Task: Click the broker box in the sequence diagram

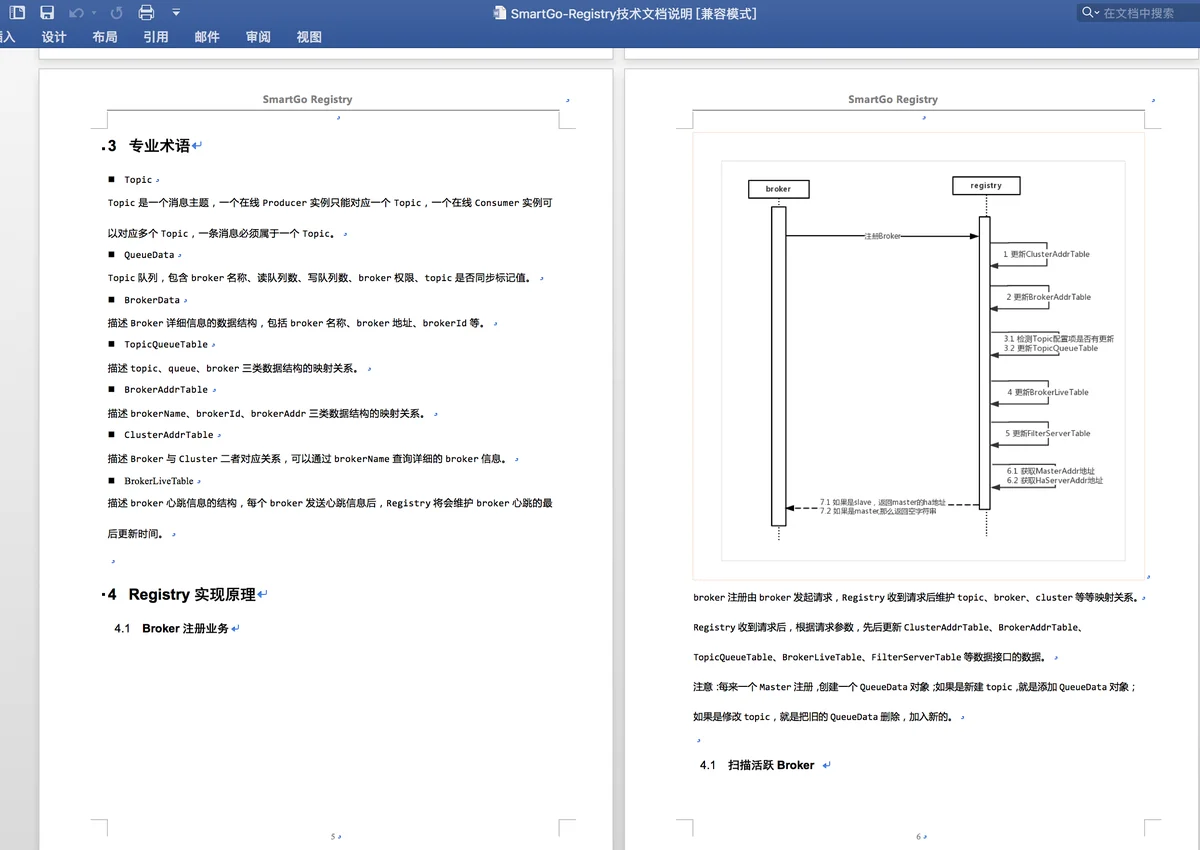Action: (778, 189)
